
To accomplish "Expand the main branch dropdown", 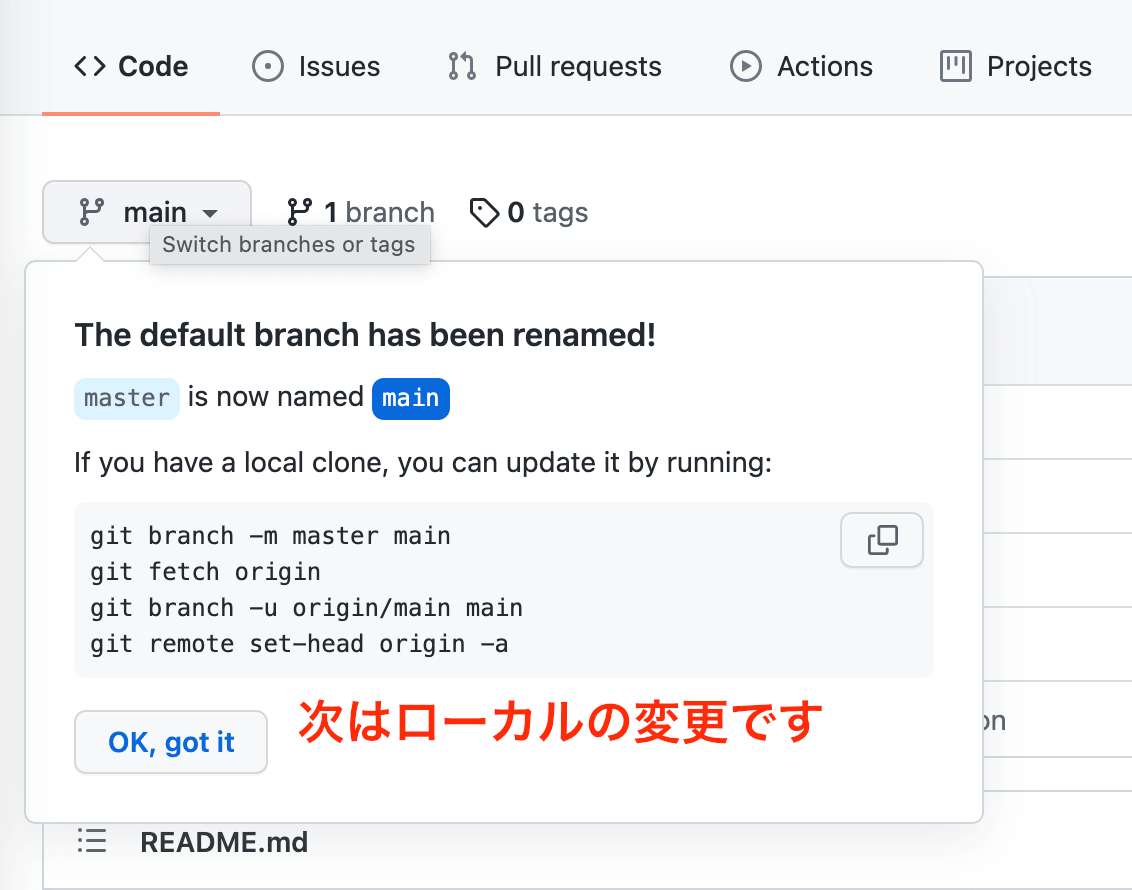I will [147, 212].
